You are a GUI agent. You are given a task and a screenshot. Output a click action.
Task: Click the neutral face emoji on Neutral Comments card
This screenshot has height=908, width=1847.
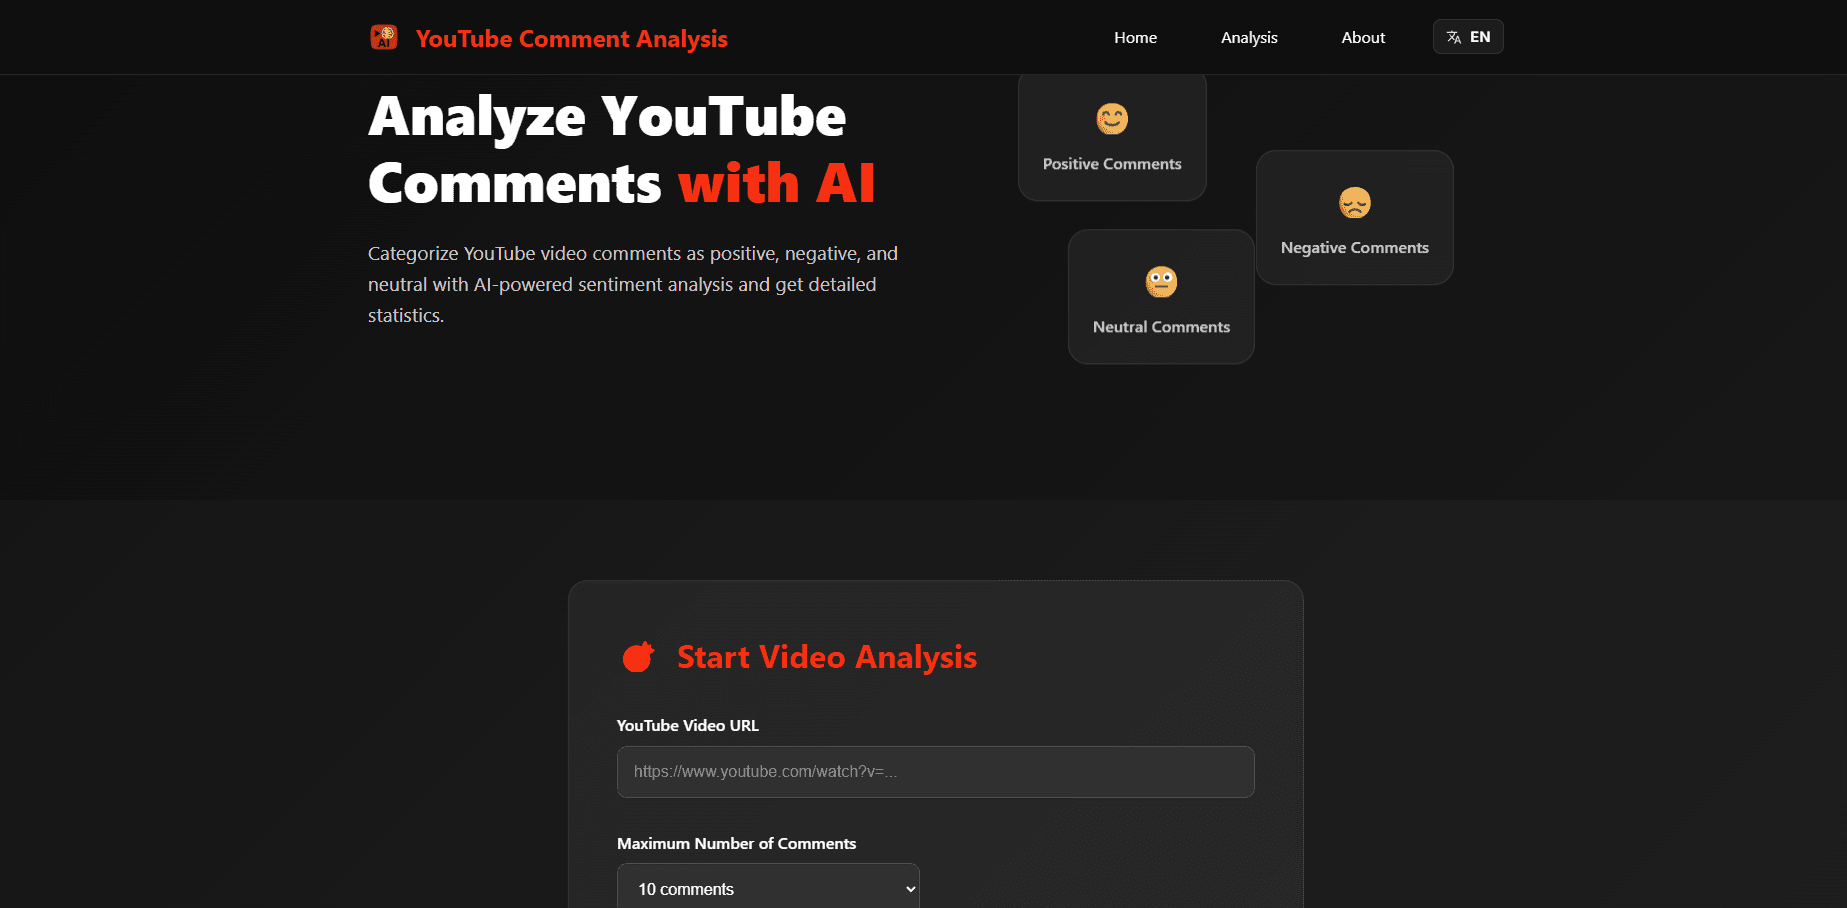1161,282
